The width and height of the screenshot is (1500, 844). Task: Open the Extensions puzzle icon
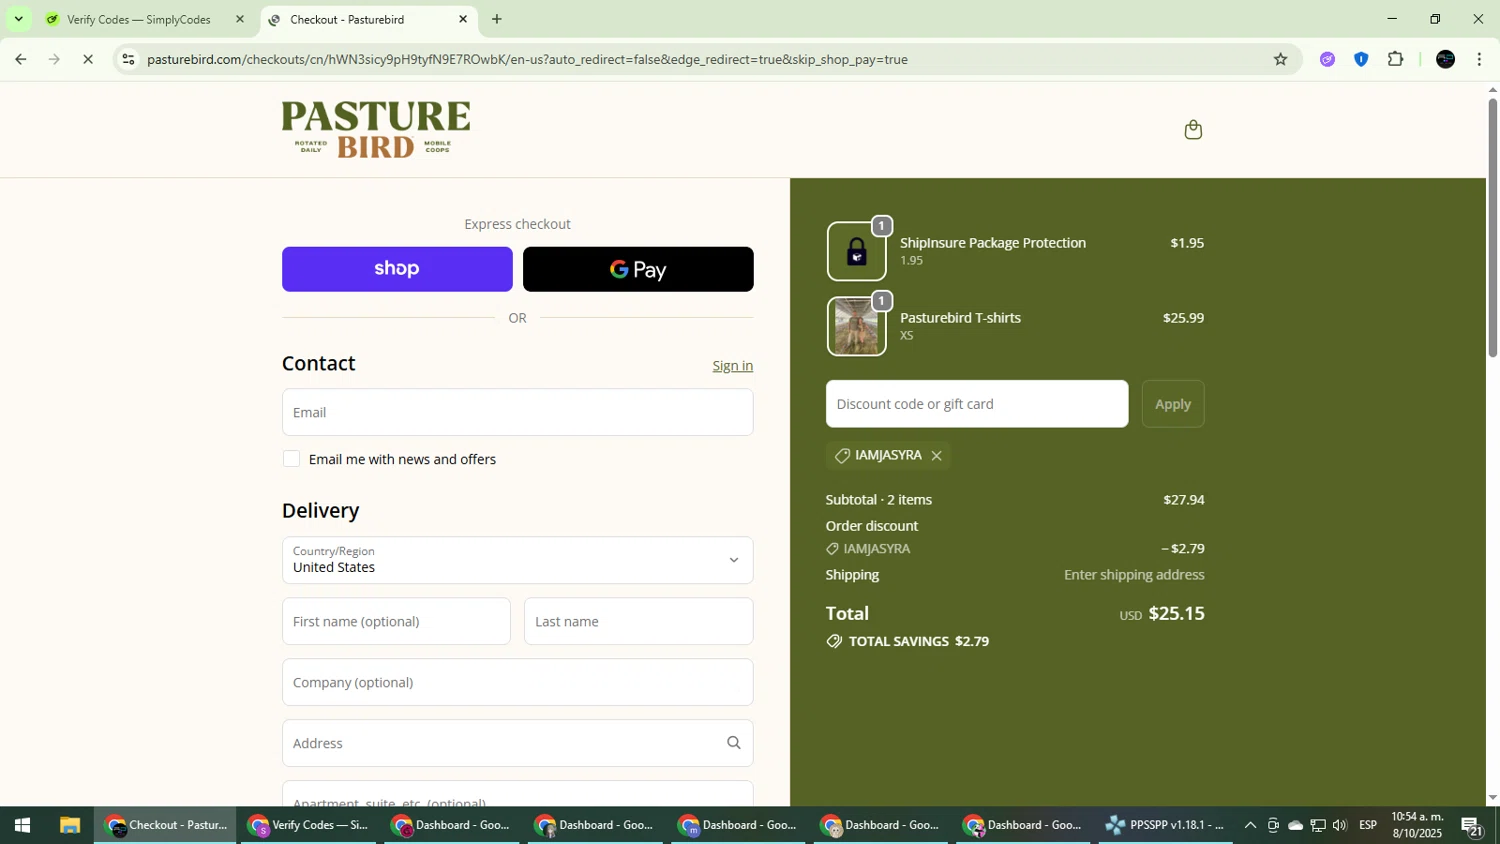(1395, 59)
